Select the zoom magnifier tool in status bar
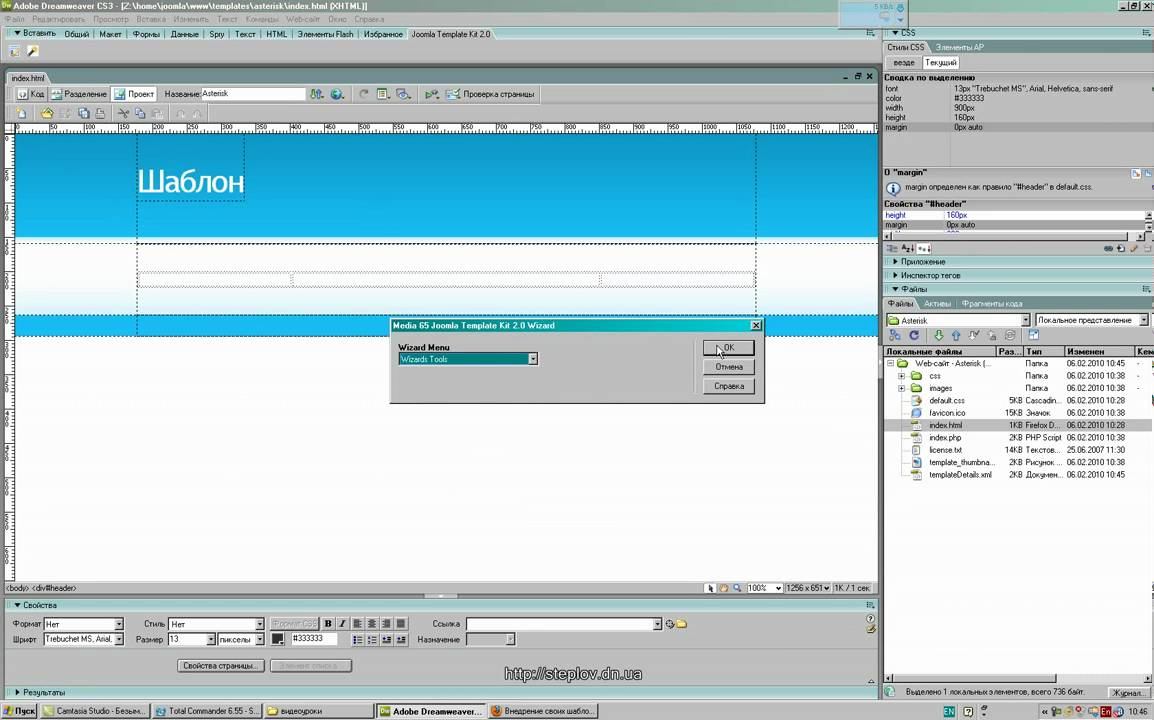 [737, 588]
